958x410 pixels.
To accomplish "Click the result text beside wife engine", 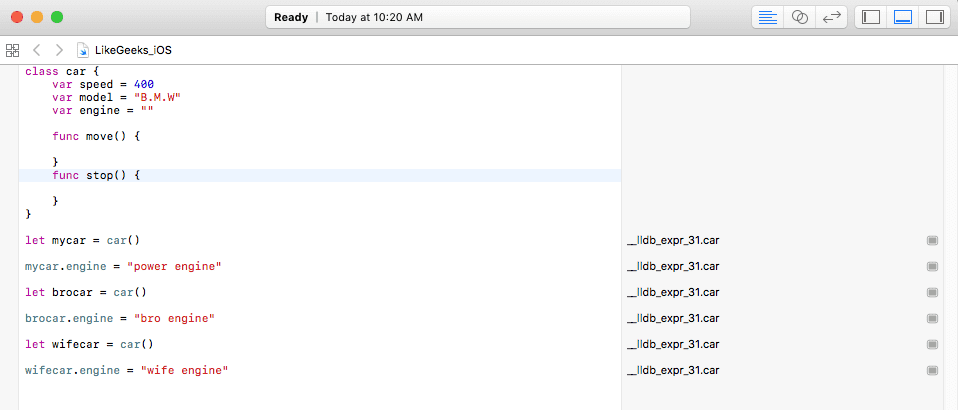I will [673, 370].
